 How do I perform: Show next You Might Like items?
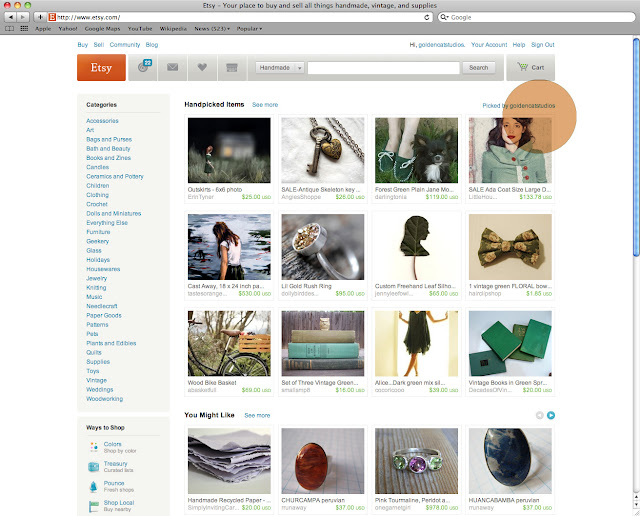coord(551,415)
